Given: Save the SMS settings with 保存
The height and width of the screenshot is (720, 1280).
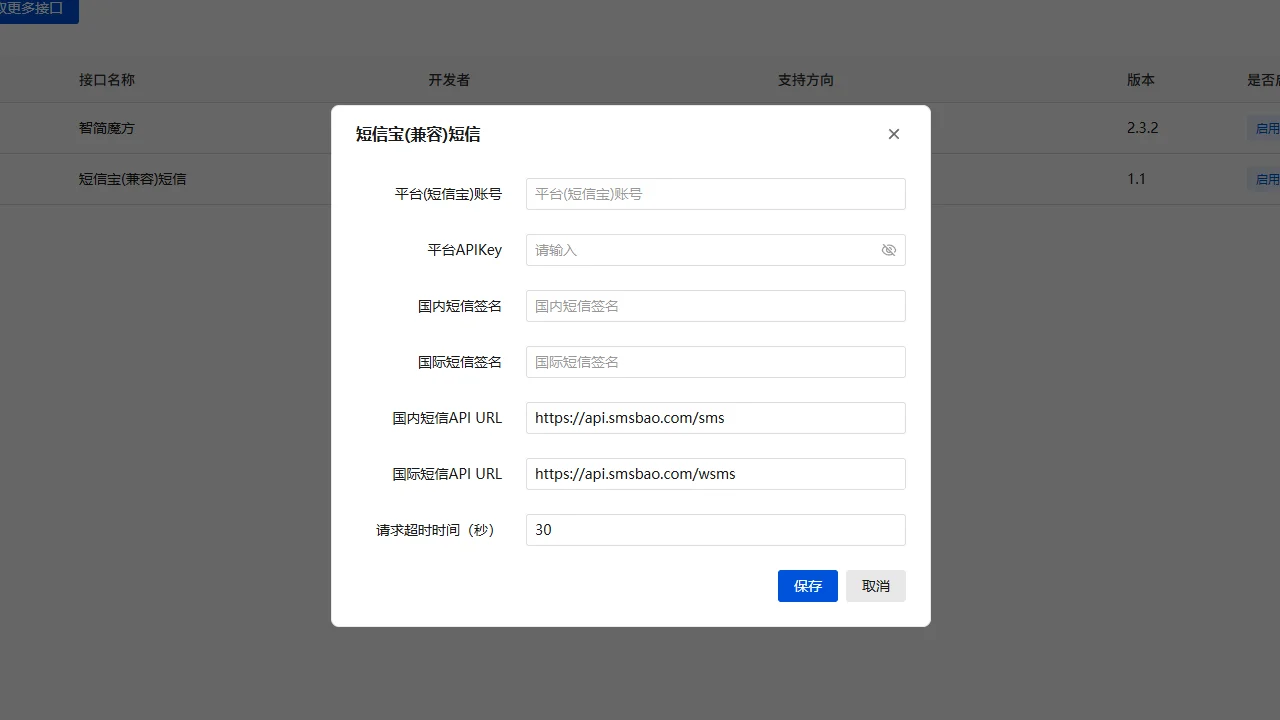Looking at the screenshot, I should (x=808, y=586).
